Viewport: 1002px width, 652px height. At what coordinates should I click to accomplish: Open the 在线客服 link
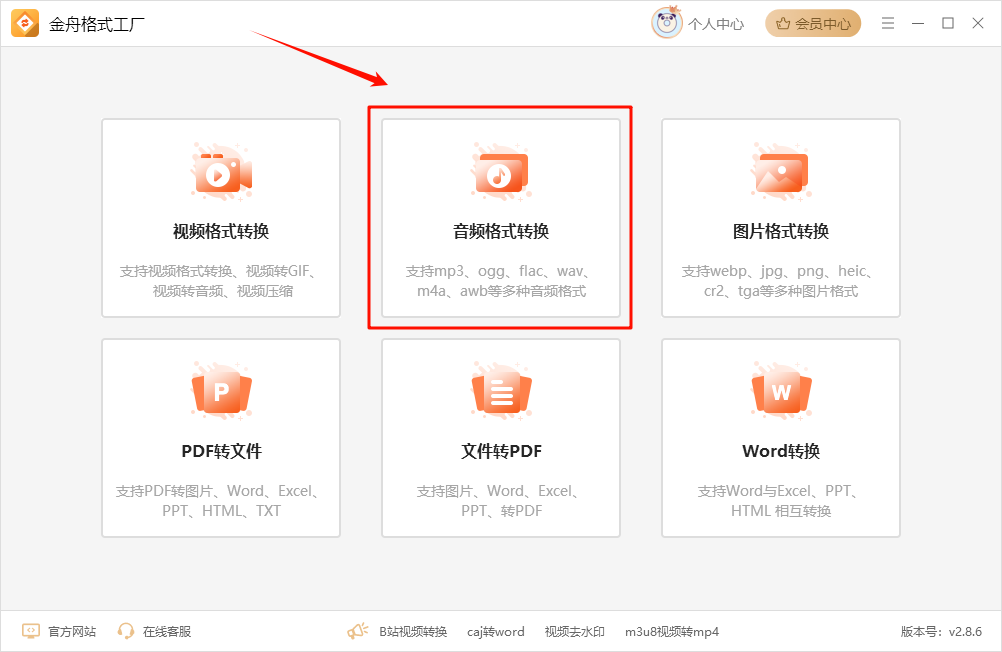point(167,632)
